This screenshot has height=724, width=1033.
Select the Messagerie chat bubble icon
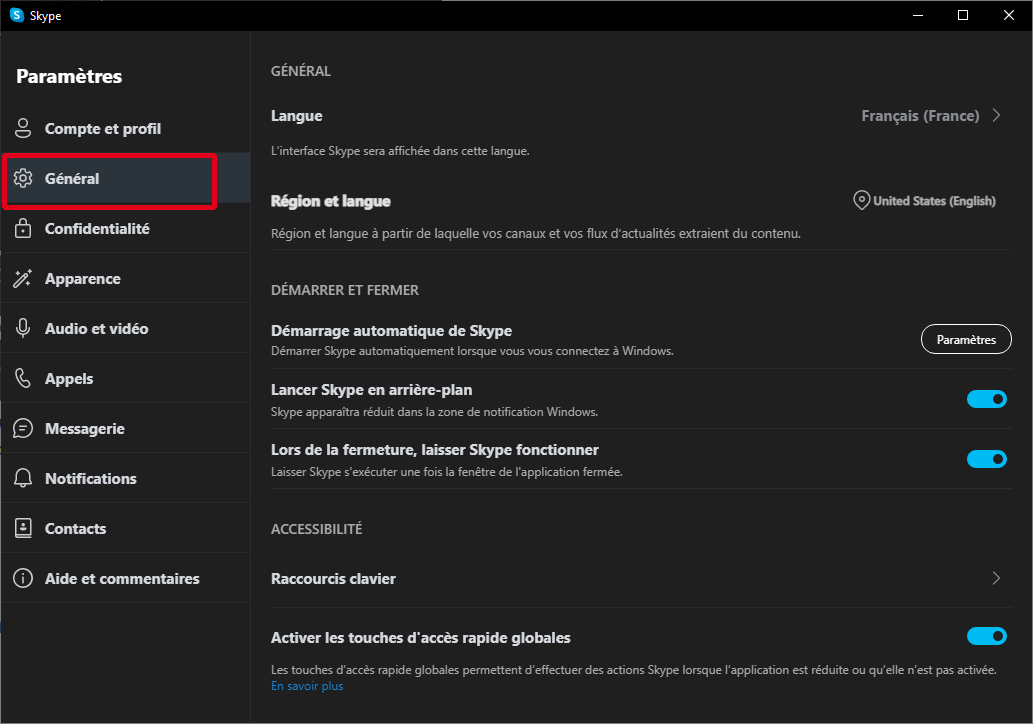(x=22, y=428)
